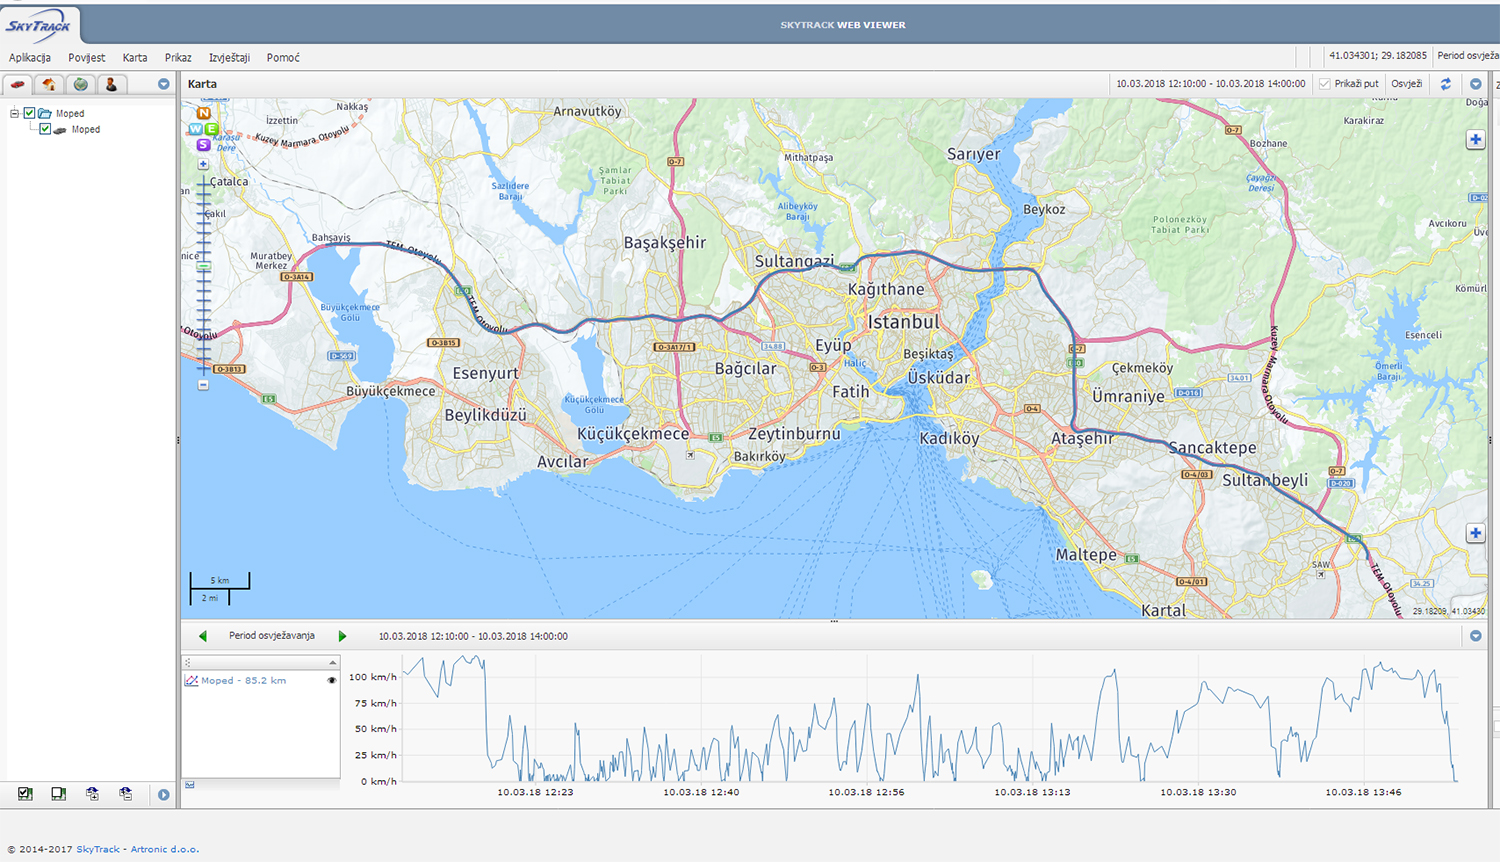Toggle Moped chart visibility eye icon

coord(332,680)
